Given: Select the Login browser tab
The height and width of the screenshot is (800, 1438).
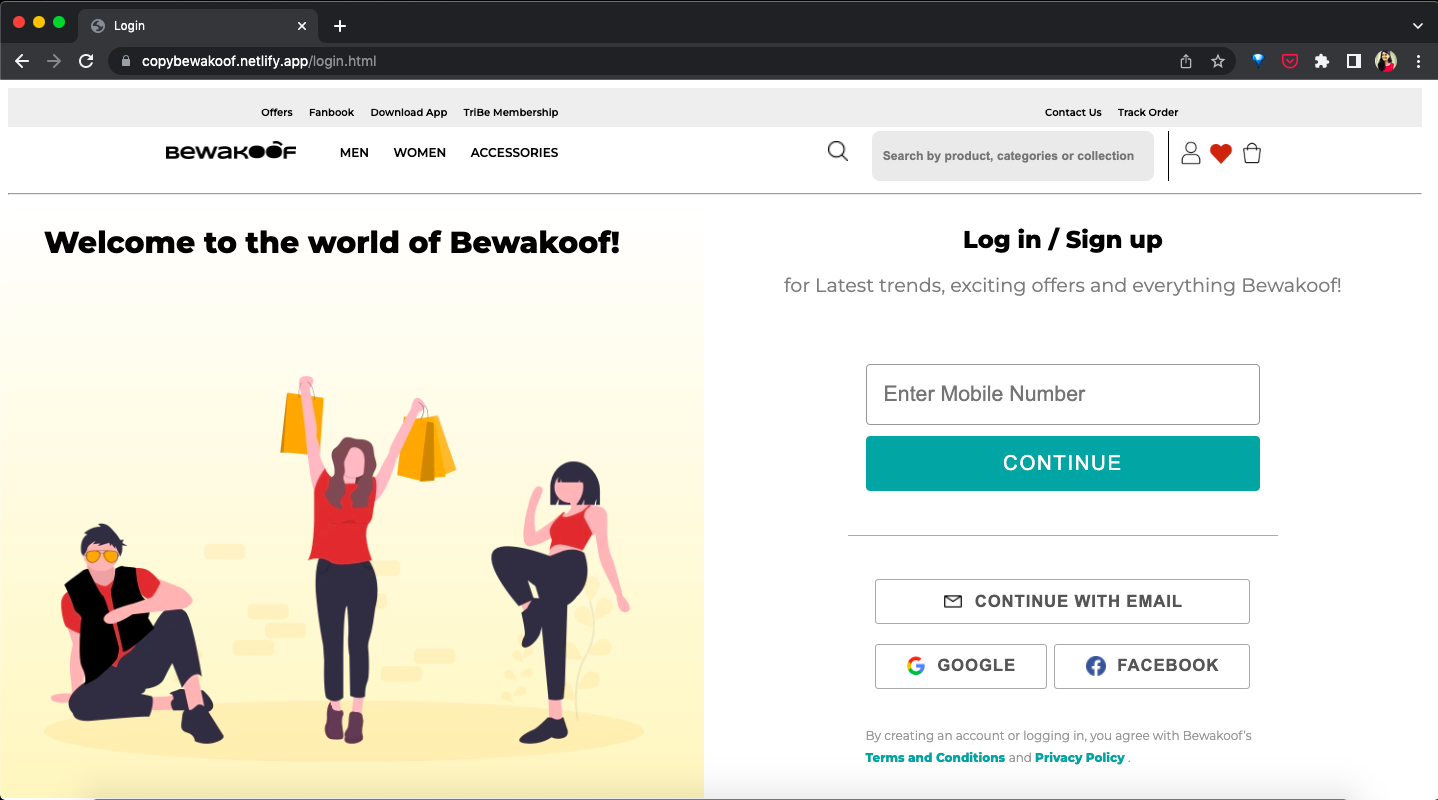Looking at the screenshot, I should click(x=197, y=26).
